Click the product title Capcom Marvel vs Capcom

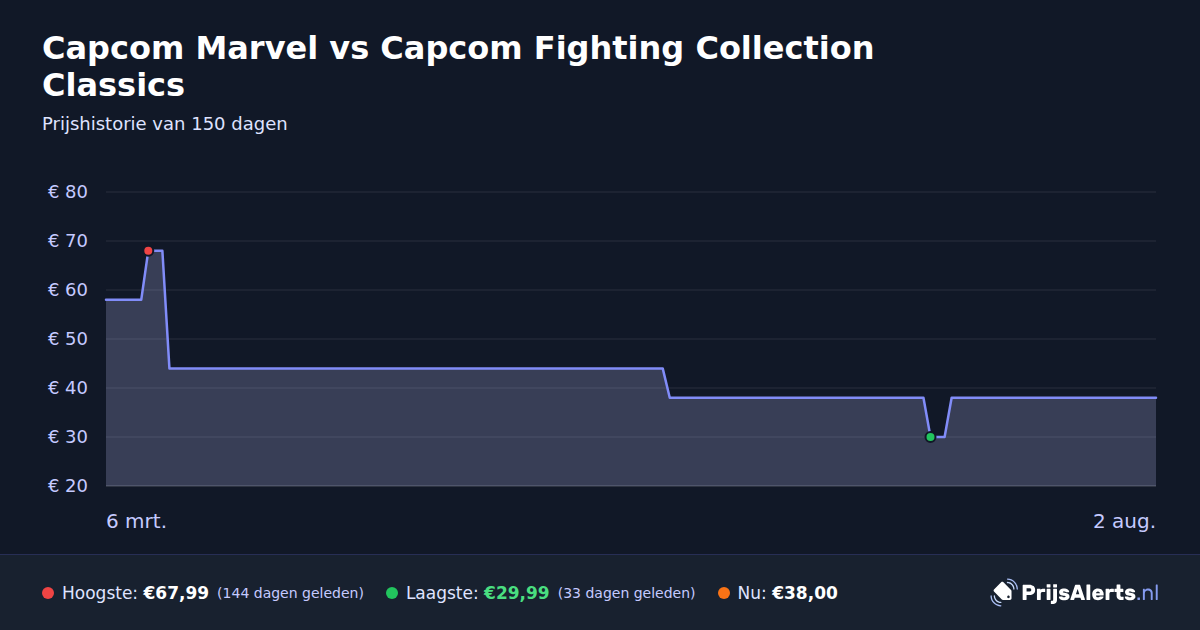pyautogui.click(x=458, y=66)
